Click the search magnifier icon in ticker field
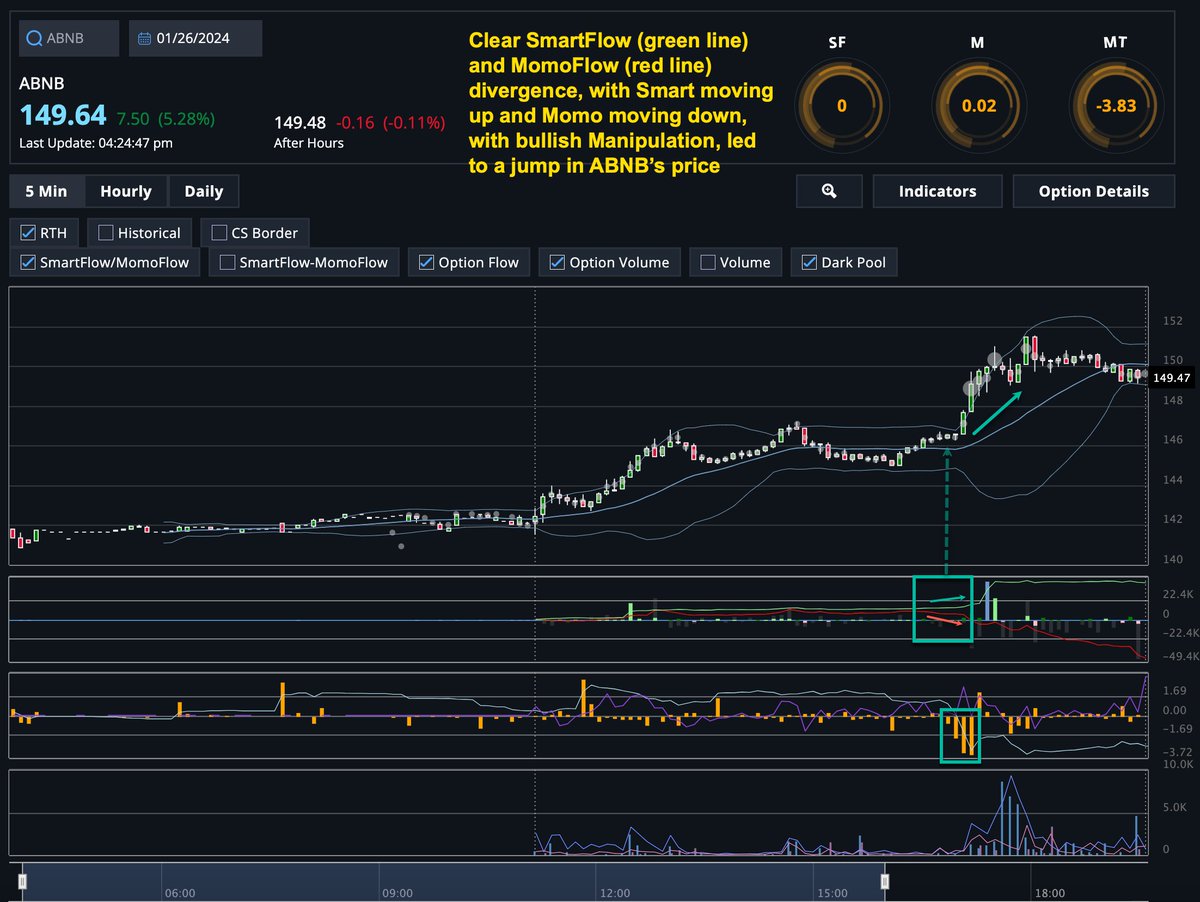 coord(35,38)
